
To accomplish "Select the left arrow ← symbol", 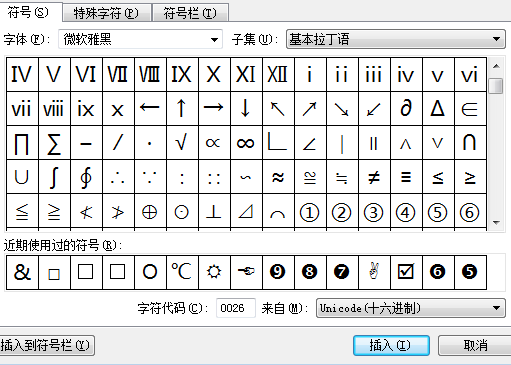I will (150, 109).
